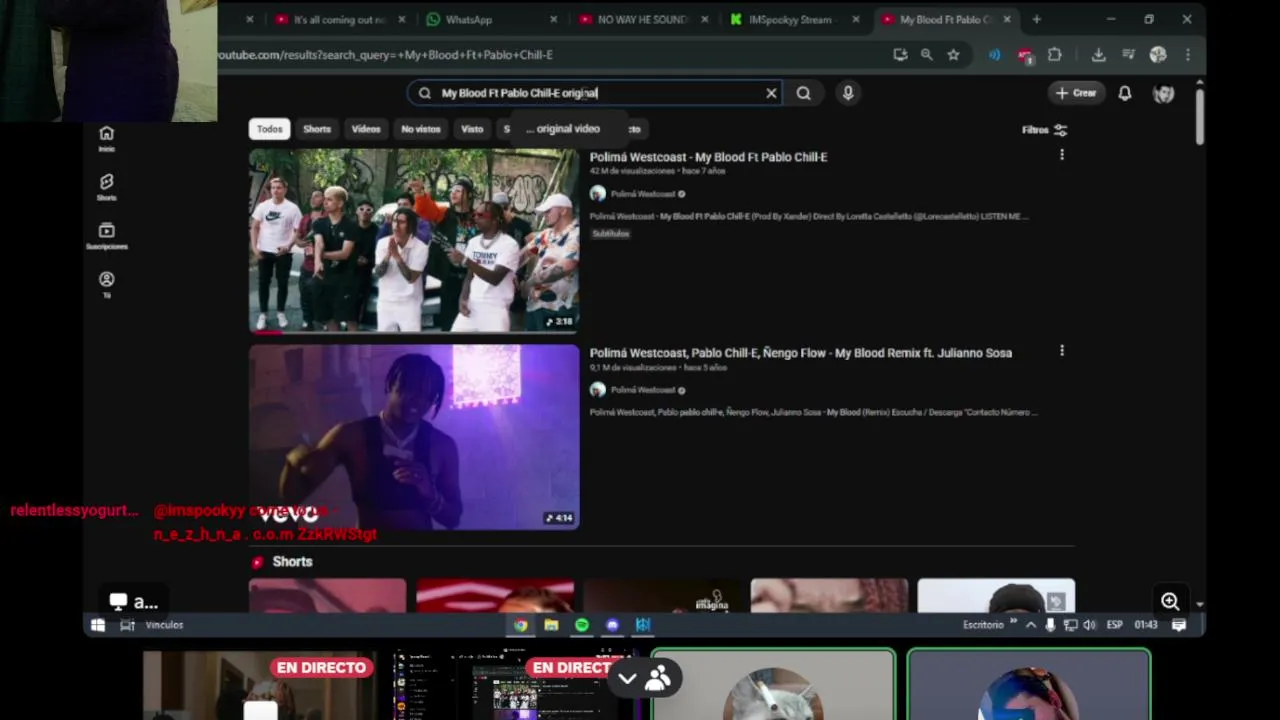
Task: Open the Chrome profile avatar
Action: (1158, 55)
